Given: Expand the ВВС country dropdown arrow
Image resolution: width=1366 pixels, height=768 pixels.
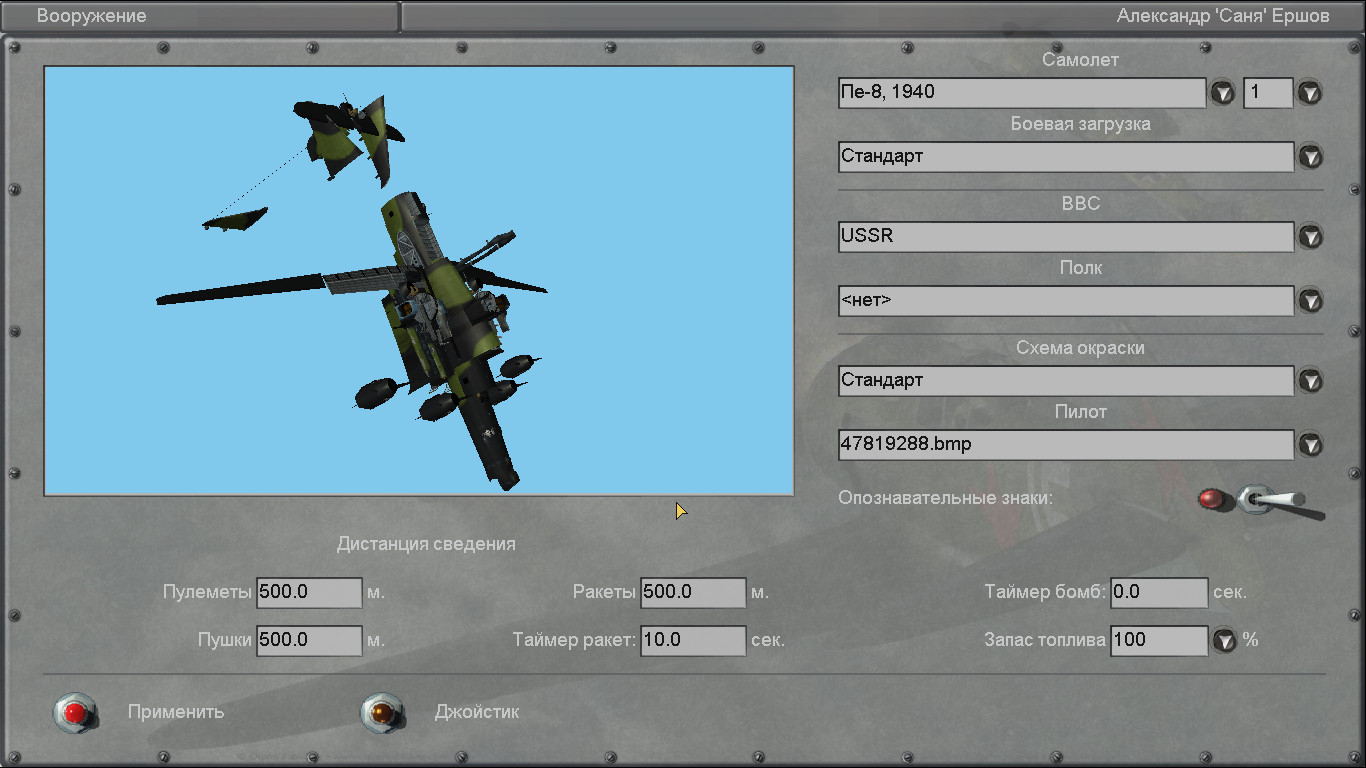Looking at the screenshot, I should click(x=1310, y=237).
